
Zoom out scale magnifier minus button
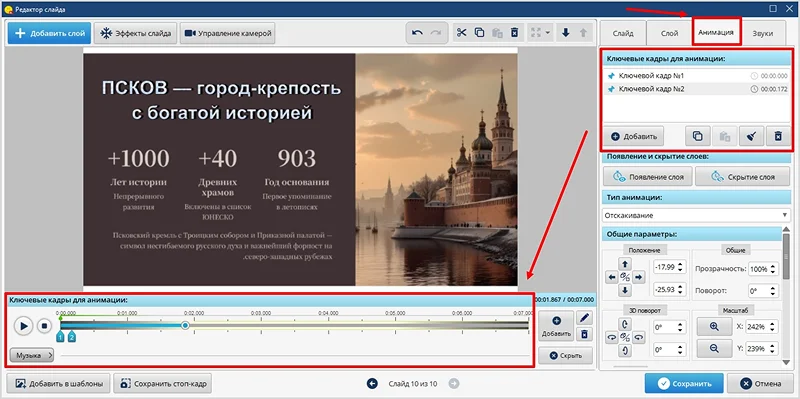(714, 348)
